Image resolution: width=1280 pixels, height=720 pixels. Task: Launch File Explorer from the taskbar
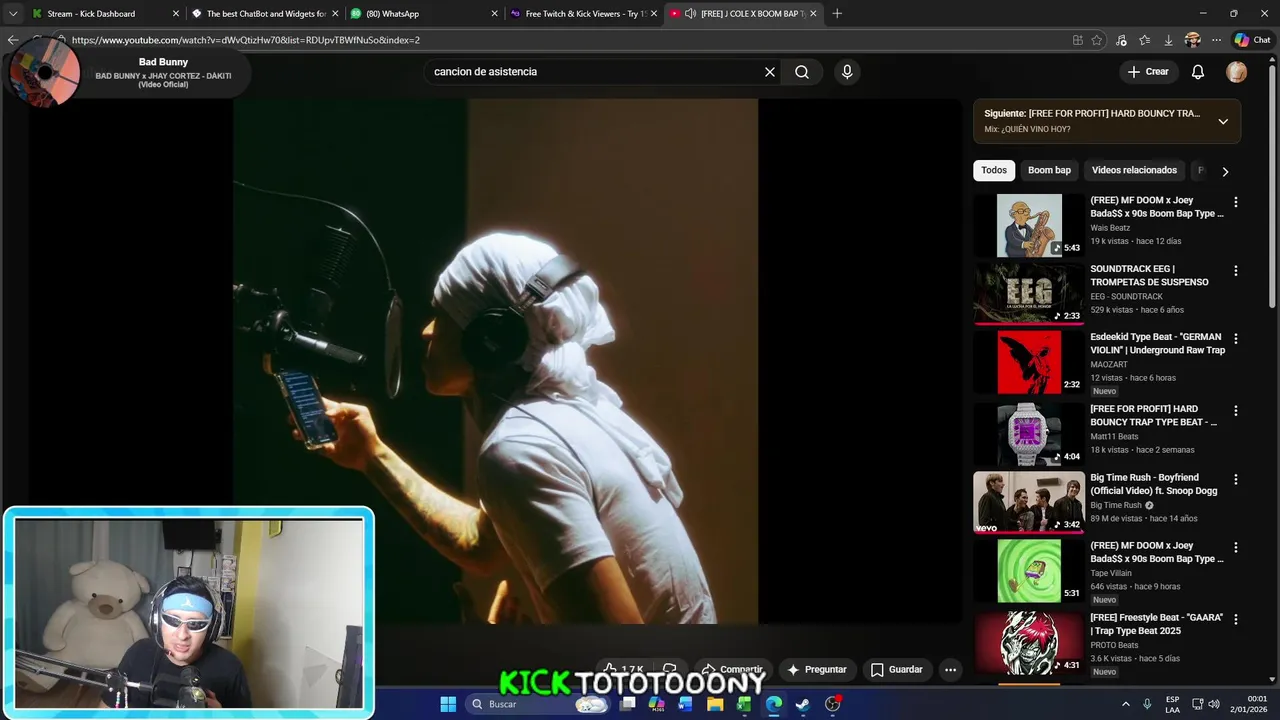pyautogui.click(x=715, y=704)
